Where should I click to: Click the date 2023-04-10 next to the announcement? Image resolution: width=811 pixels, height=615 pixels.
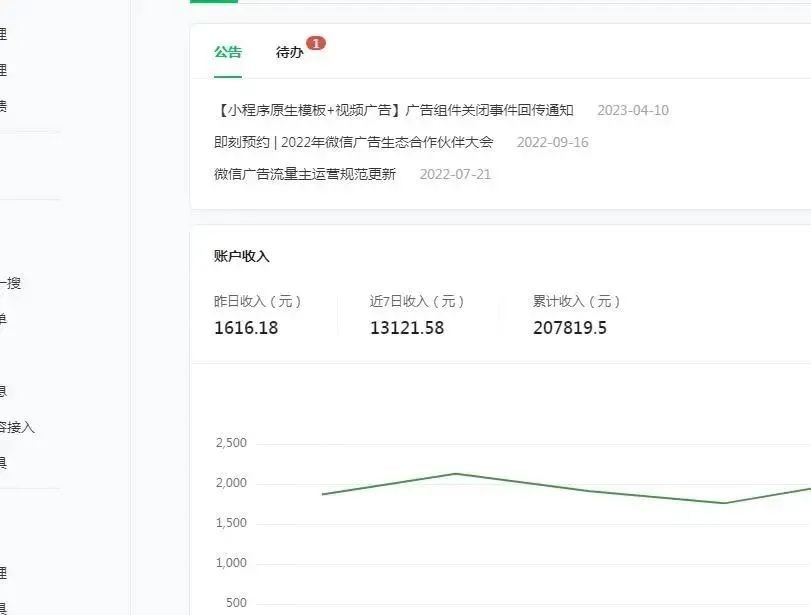(633, 110)
